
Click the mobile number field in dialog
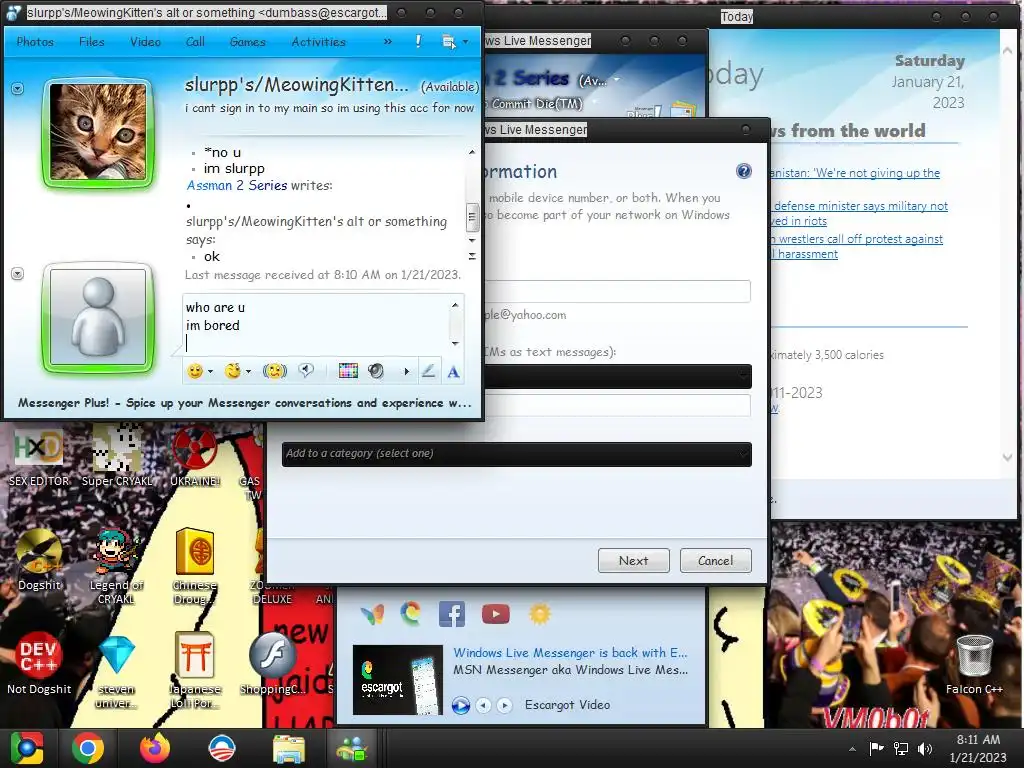tap(617, 405)
